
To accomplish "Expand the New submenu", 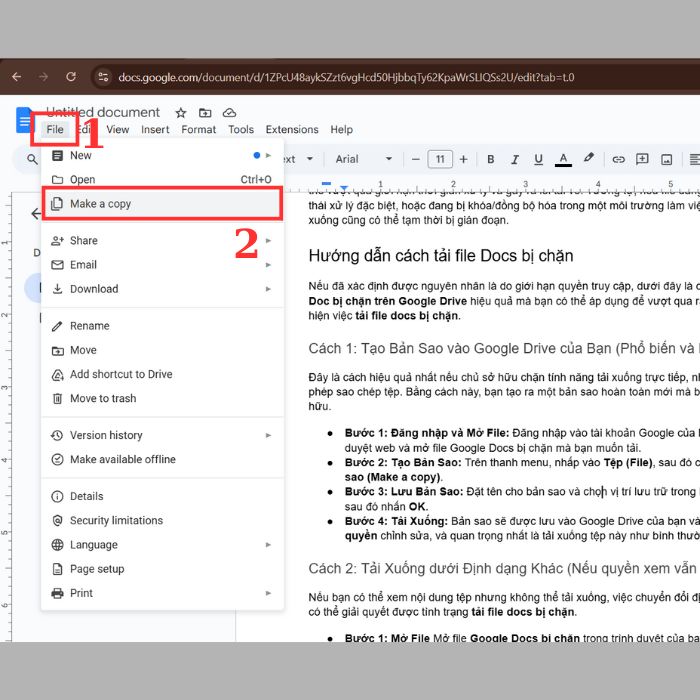I will point(162,155).
